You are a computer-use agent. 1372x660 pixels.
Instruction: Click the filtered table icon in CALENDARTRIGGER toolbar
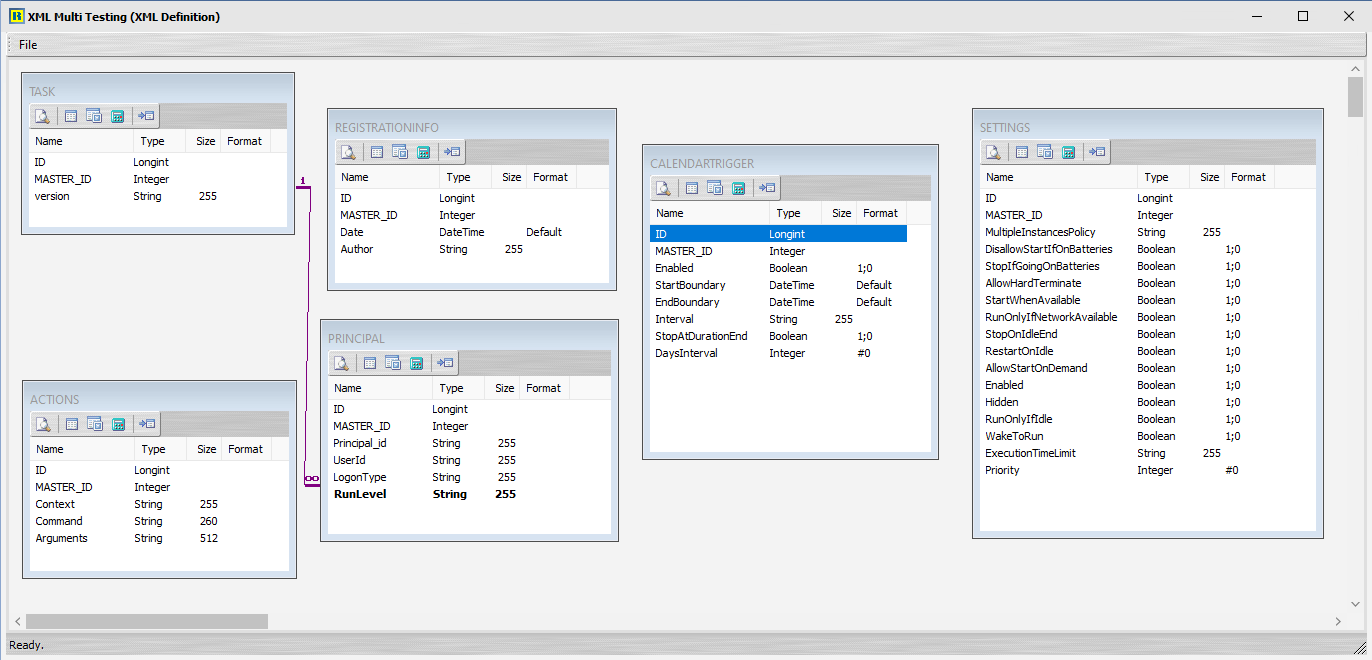(x=715, y=188)
